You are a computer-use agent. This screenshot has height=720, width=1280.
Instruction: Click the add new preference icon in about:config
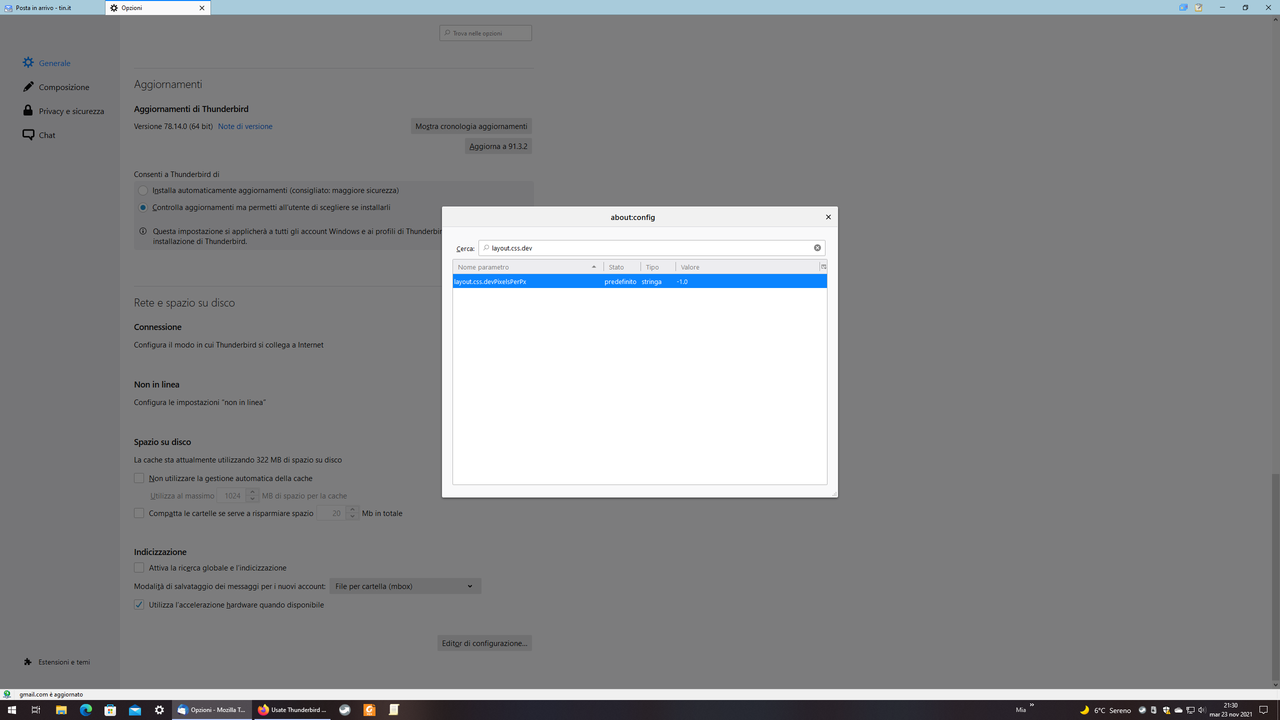coord(823,267)
